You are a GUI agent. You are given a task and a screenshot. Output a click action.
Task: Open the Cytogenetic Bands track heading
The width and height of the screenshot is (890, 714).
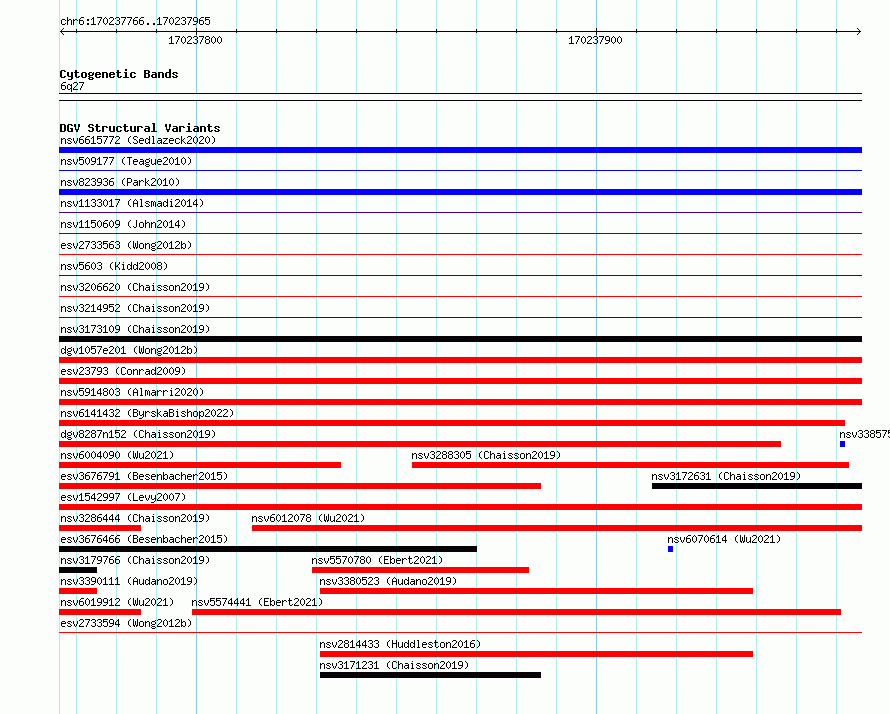click(x=119, y=74)
